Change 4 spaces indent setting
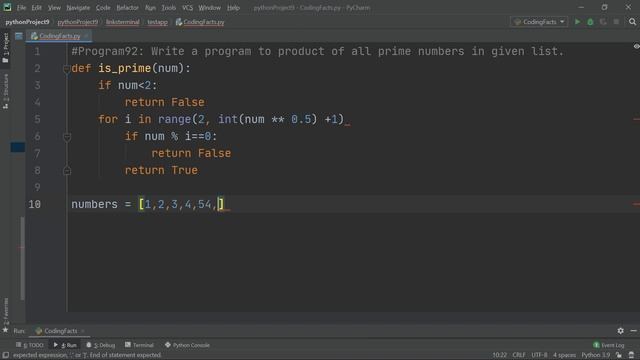This screenshot has width=640, height=360. point(564,355)
